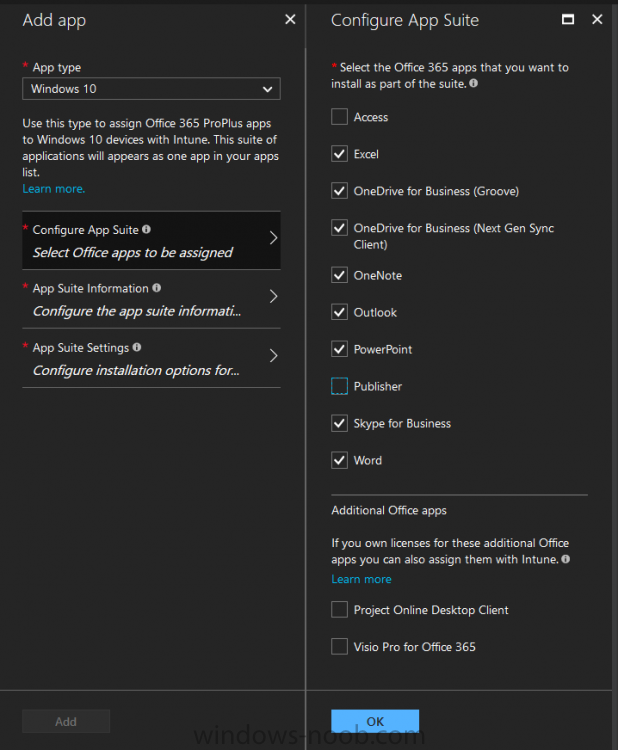
Task: Click info icon beside App Suite Information
Action: point(156,288)
